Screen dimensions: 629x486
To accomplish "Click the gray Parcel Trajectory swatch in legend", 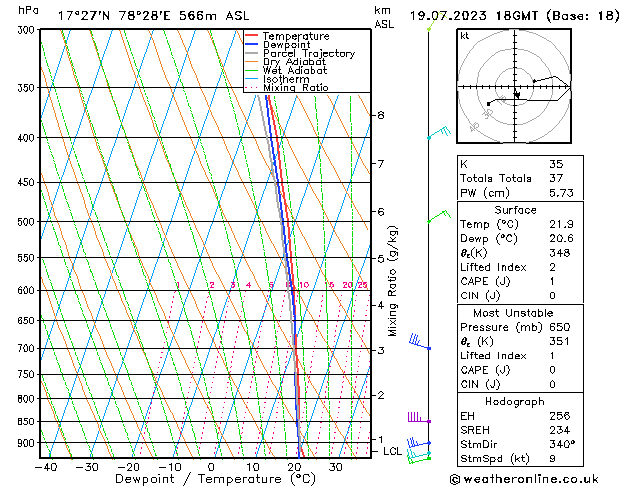I will [x=251, y=53].
